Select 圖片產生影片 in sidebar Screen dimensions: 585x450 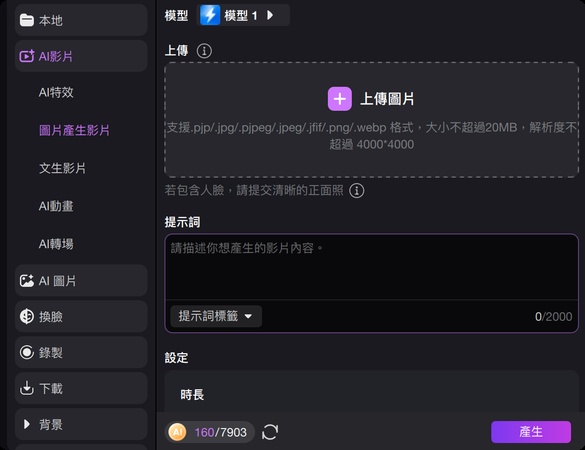click(x=74, y=130)
